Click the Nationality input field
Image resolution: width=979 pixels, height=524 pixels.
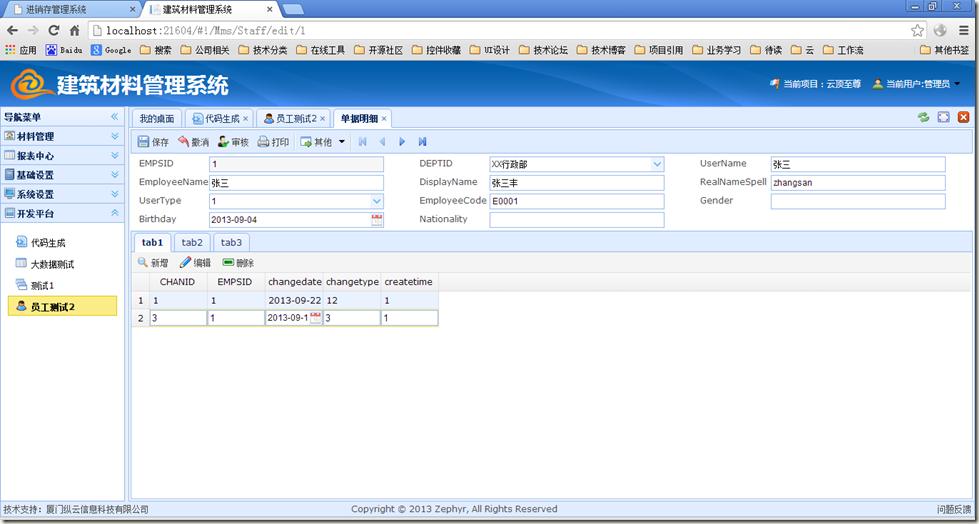(x=576, y=220)
